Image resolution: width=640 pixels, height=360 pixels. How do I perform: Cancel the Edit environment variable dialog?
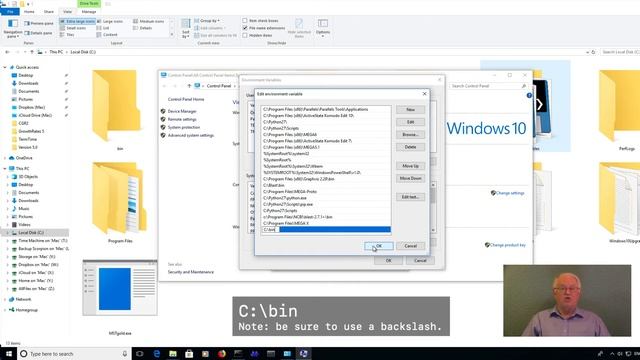point(410,246)
